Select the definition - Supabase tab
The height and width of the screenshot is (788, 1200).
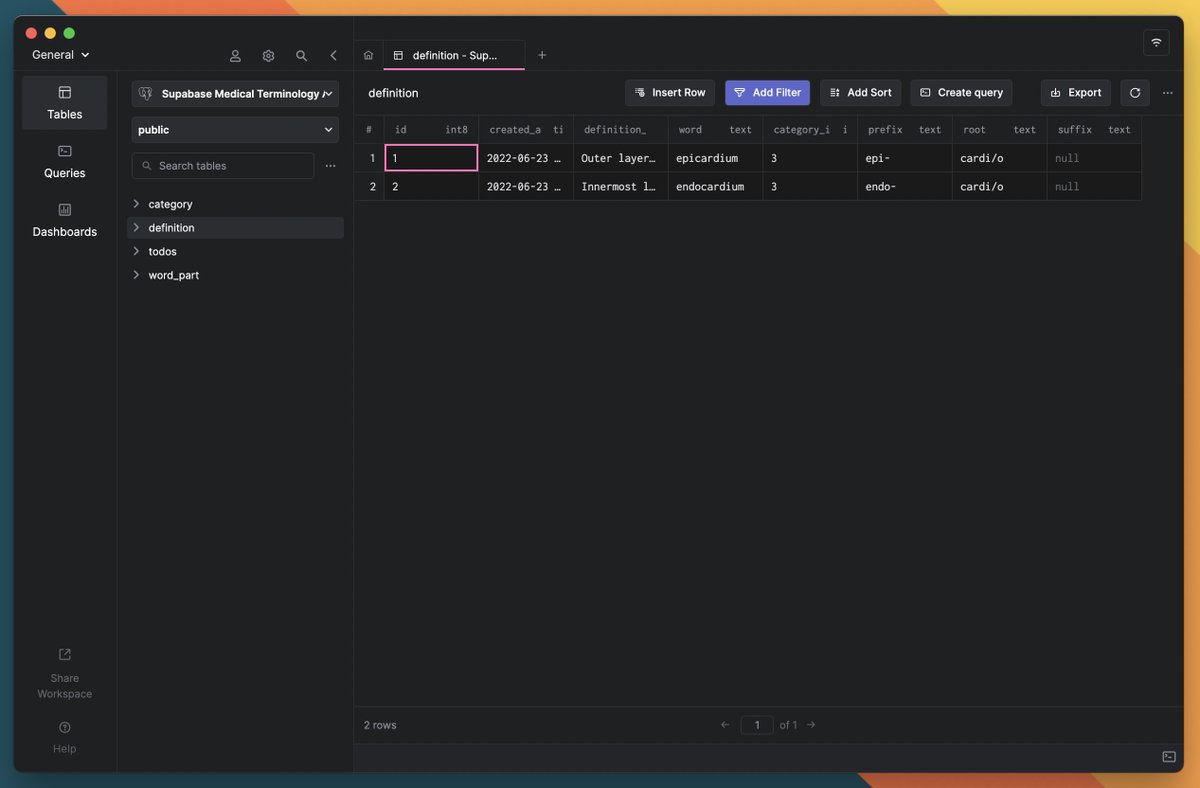(x=454, y=55)
